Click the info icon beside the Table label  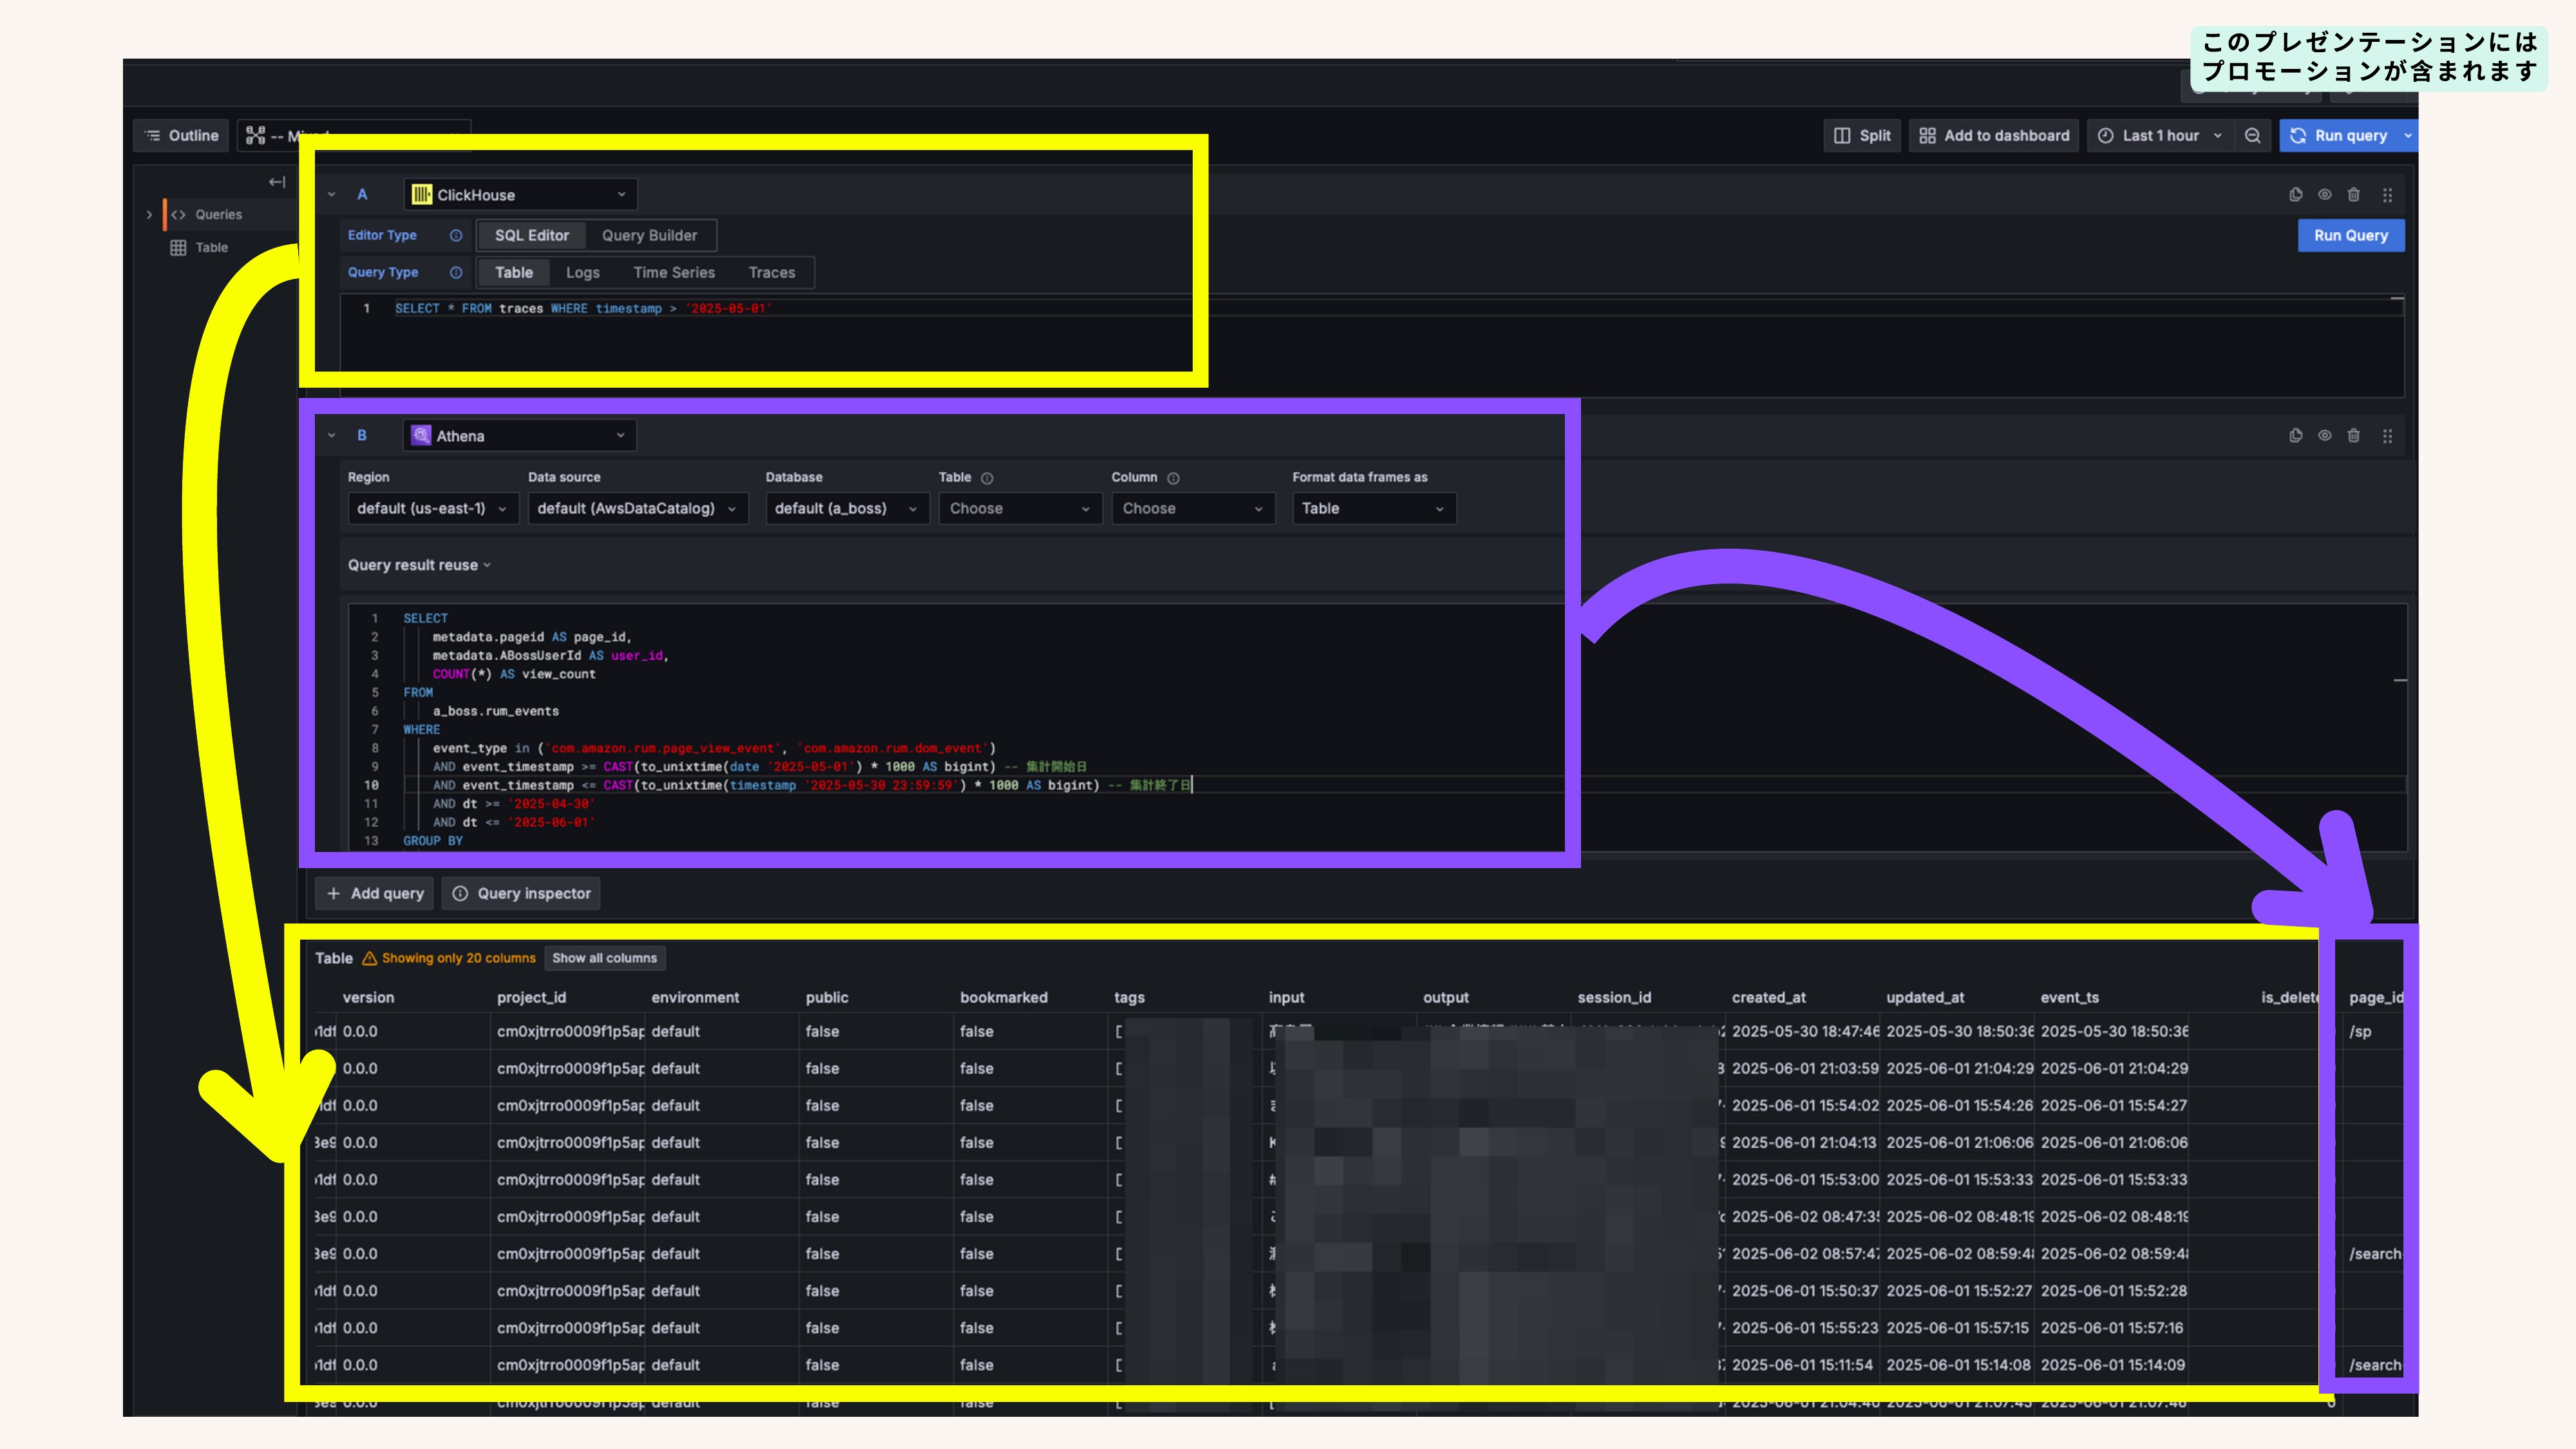click(x=987, y=478)
